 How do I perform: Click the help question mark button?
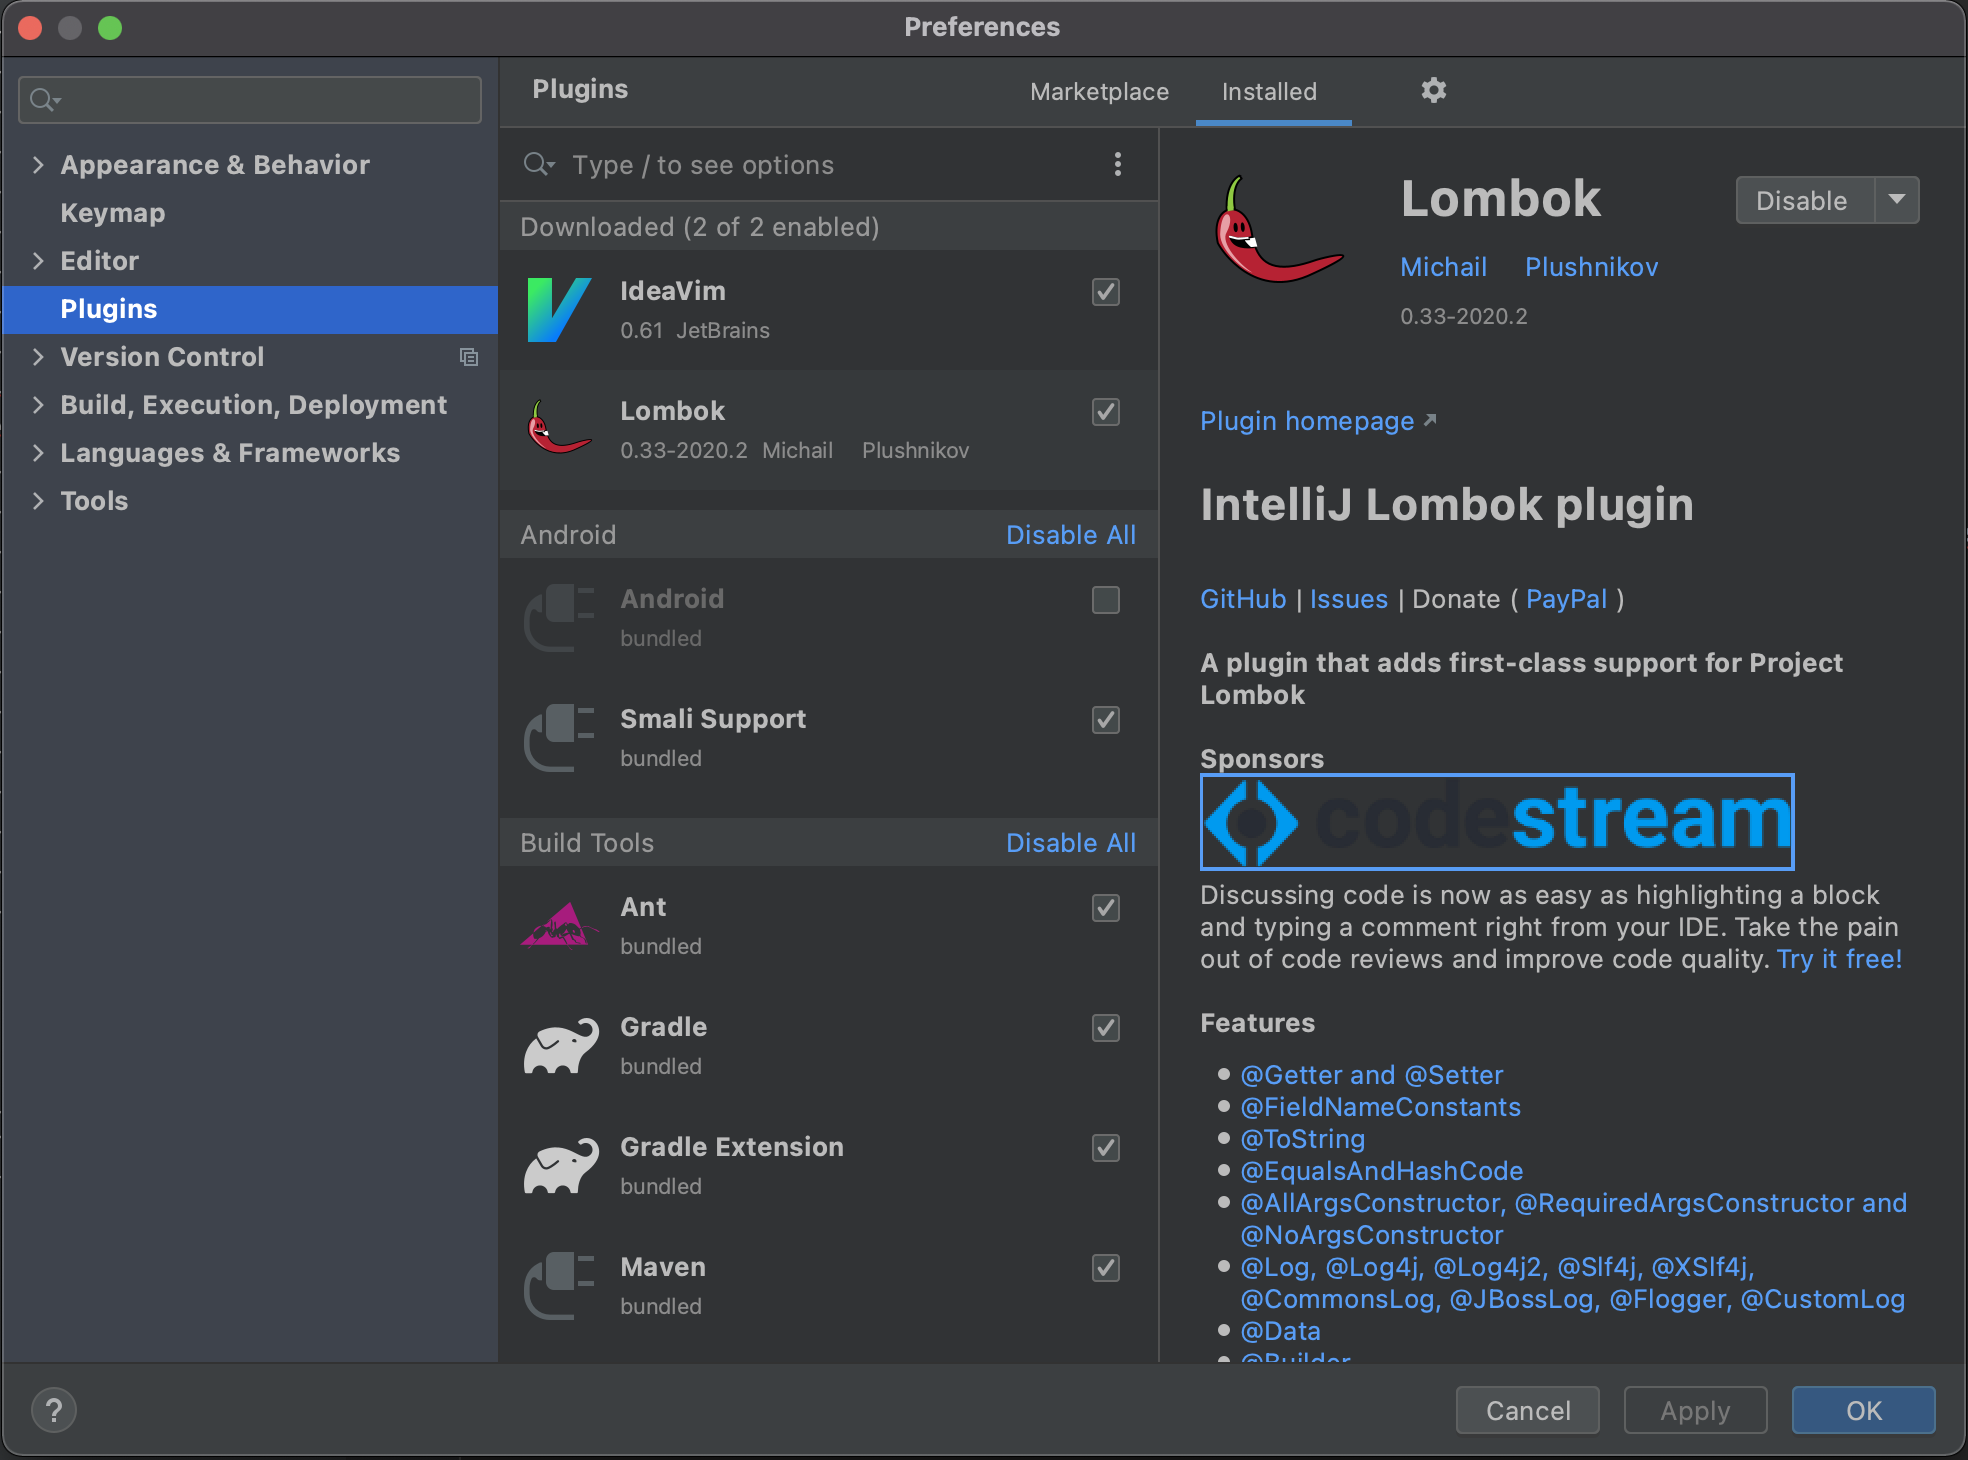[x=54, y=1410]
